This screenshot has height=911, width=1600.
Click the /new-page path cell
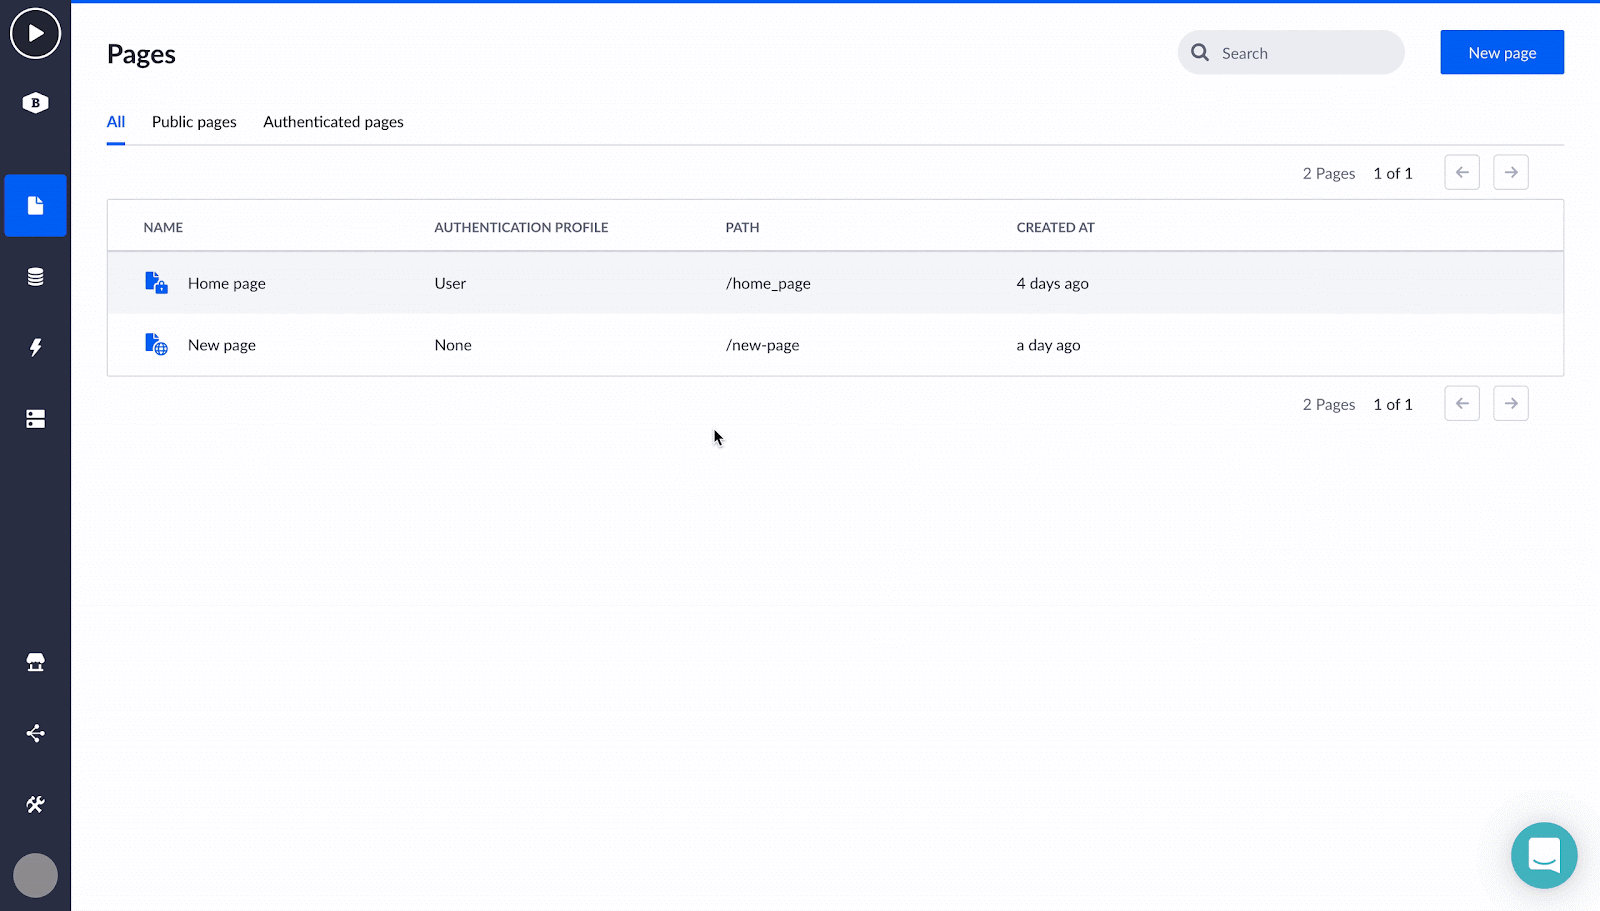pos(762,346)
